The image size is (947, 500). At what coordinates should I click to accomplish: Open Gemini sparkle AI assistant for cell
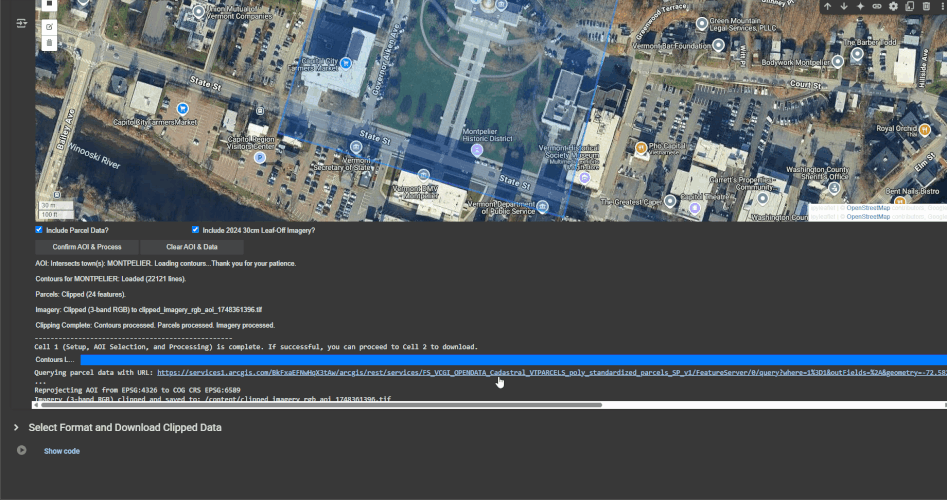(x=861, y=6)
